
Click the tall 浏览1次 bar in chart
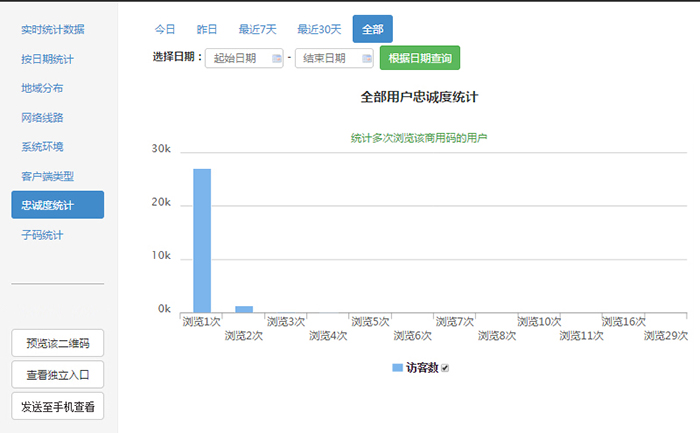pyautogui.click(x=202, y=240)
